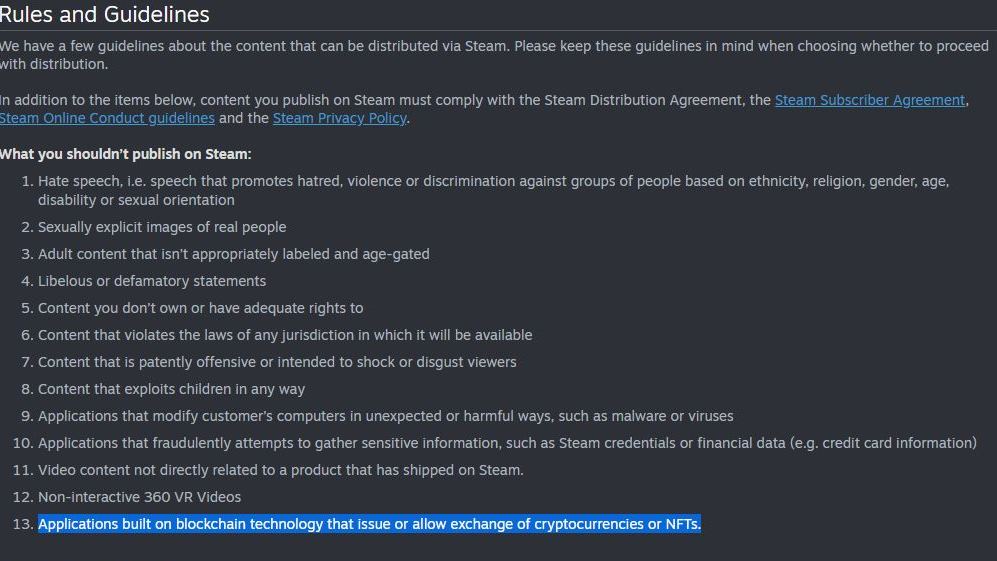997x561 pixels.
Task: Click the 'What you shouldn't publish on Steam' heading
Action: point(125,155)
